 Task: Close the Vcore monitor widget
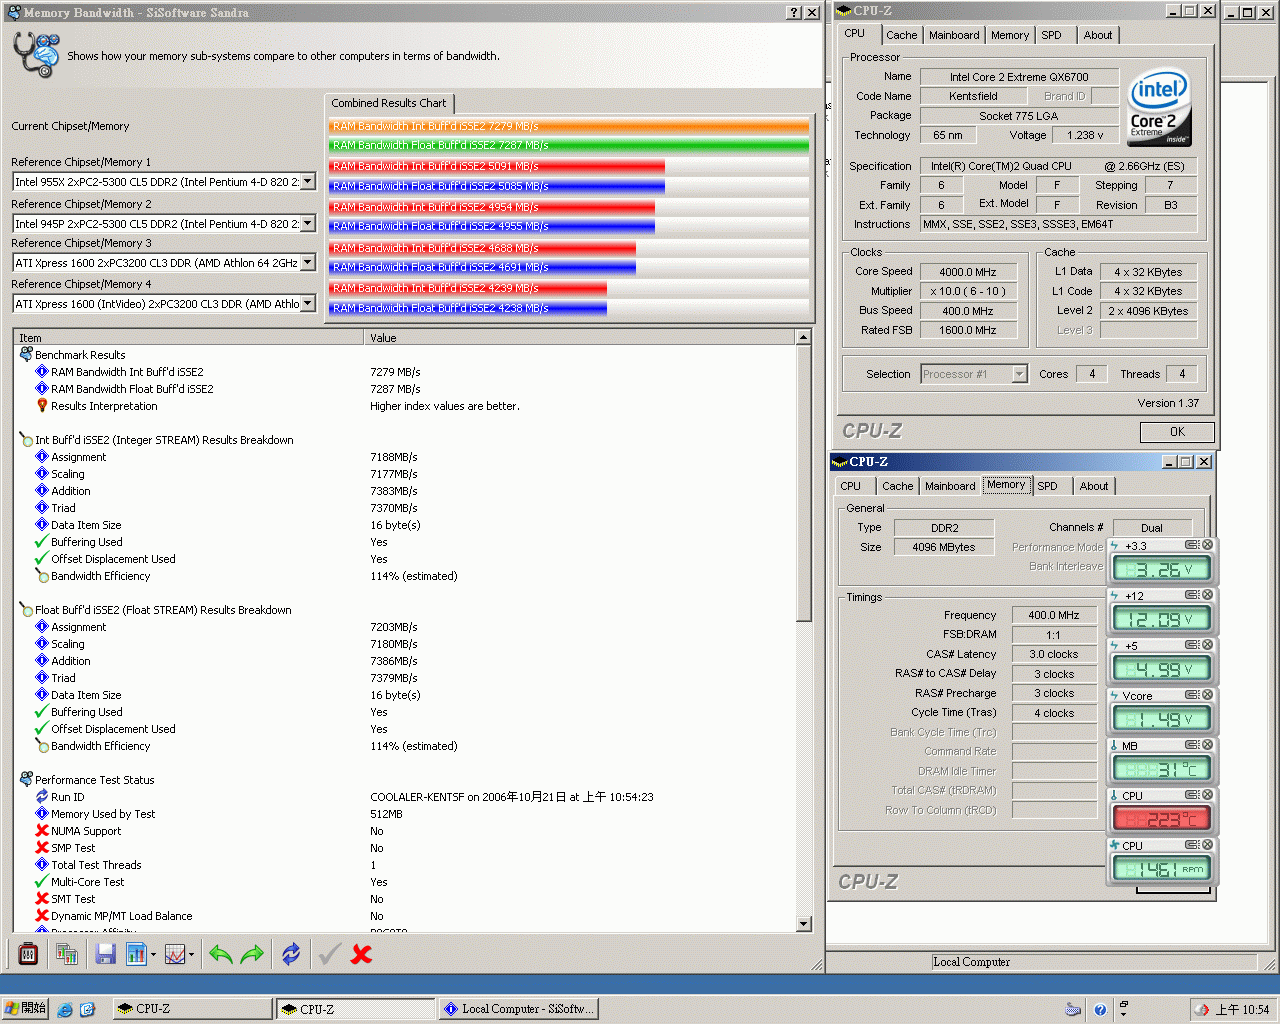[1207, 695]
